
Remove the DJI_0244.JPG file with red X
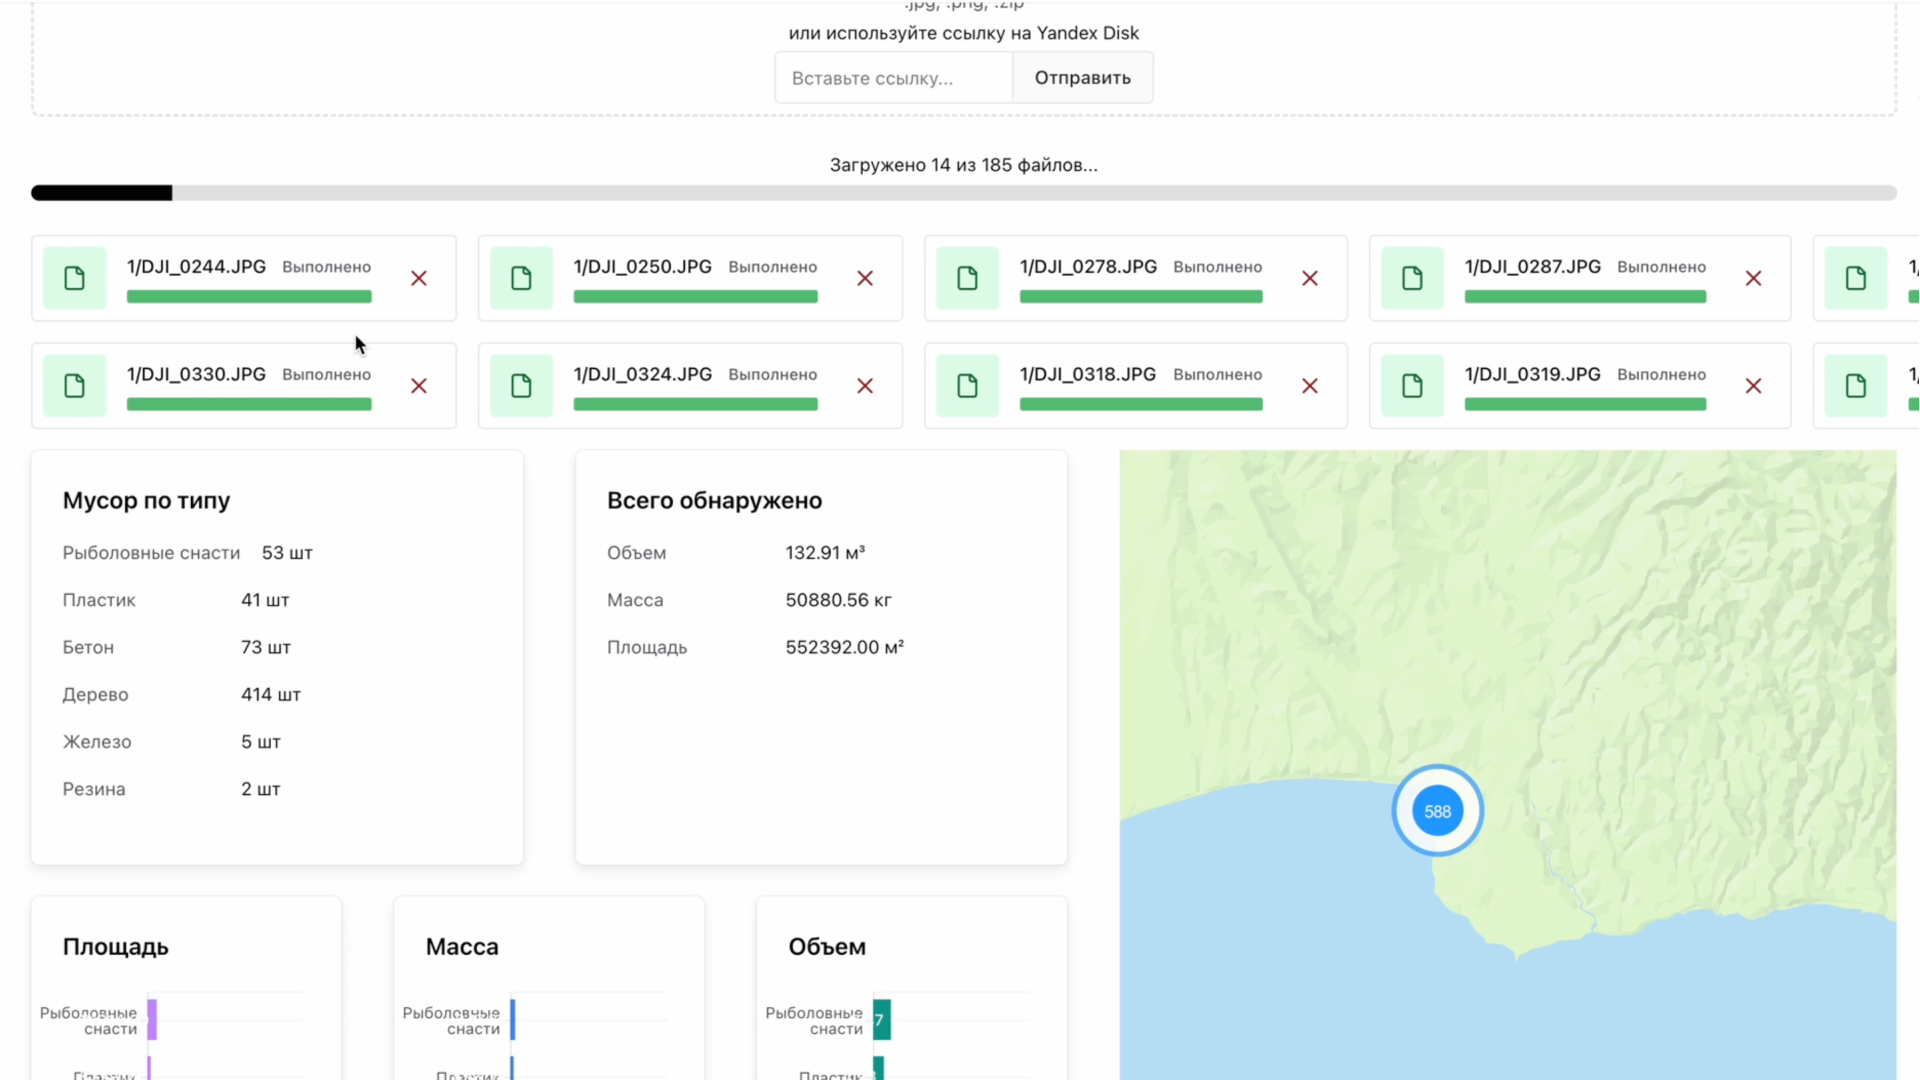coord(419,278)
